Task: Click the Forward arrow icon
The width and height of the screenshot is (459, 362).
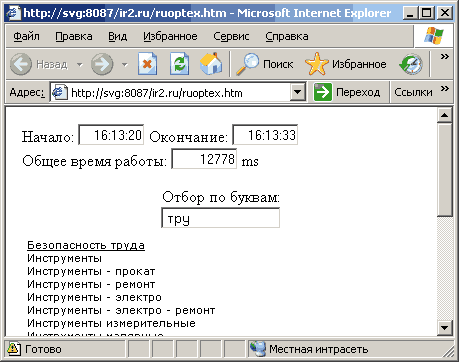Action: [102, 64]
